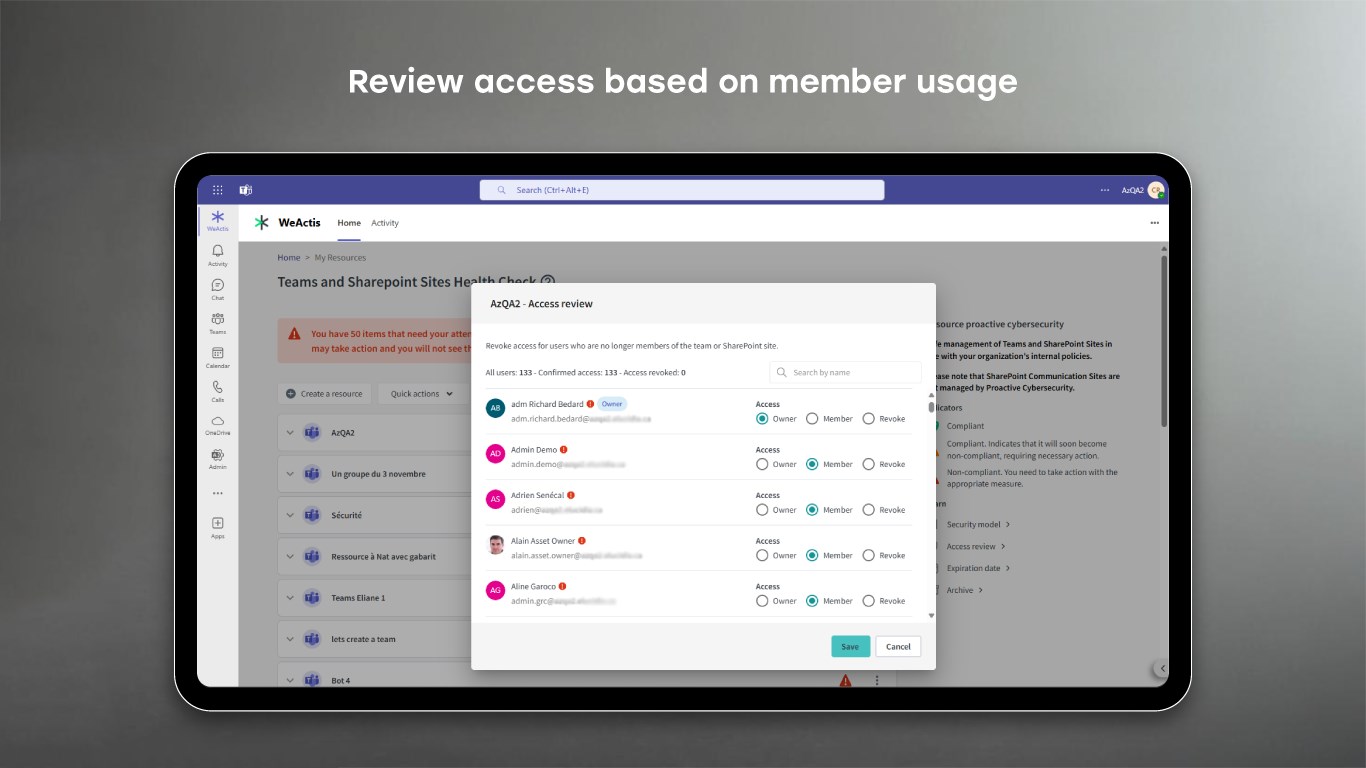Viewport: 1366px width, 768px height.
Task: Expand the lets create a team row
Action: coord(290,639)
